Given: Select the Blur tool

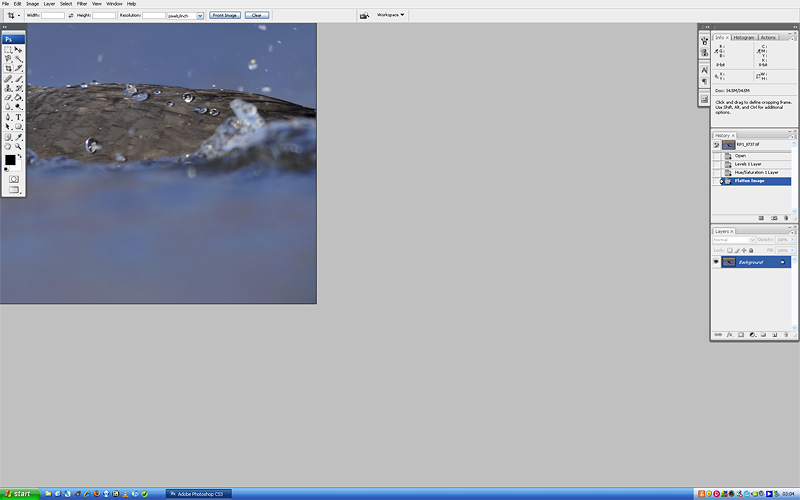Looking at the screenshot, I should click(x=8, y=107).
